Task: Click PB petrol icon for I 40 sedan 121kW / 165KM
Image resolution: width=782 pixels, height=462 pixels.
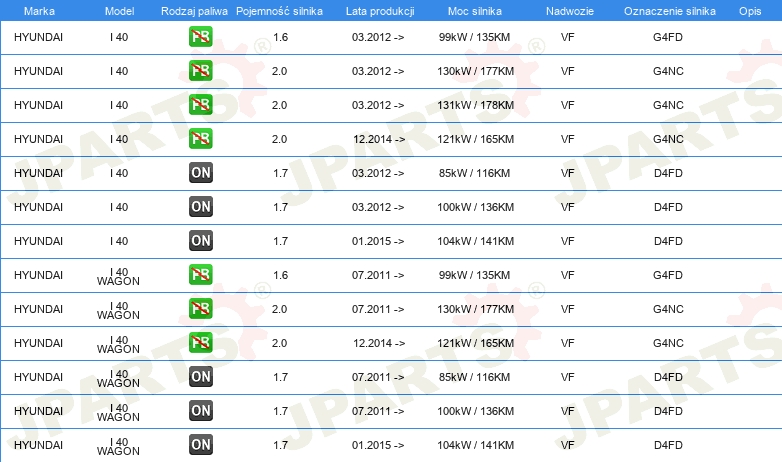Action: 200,139
